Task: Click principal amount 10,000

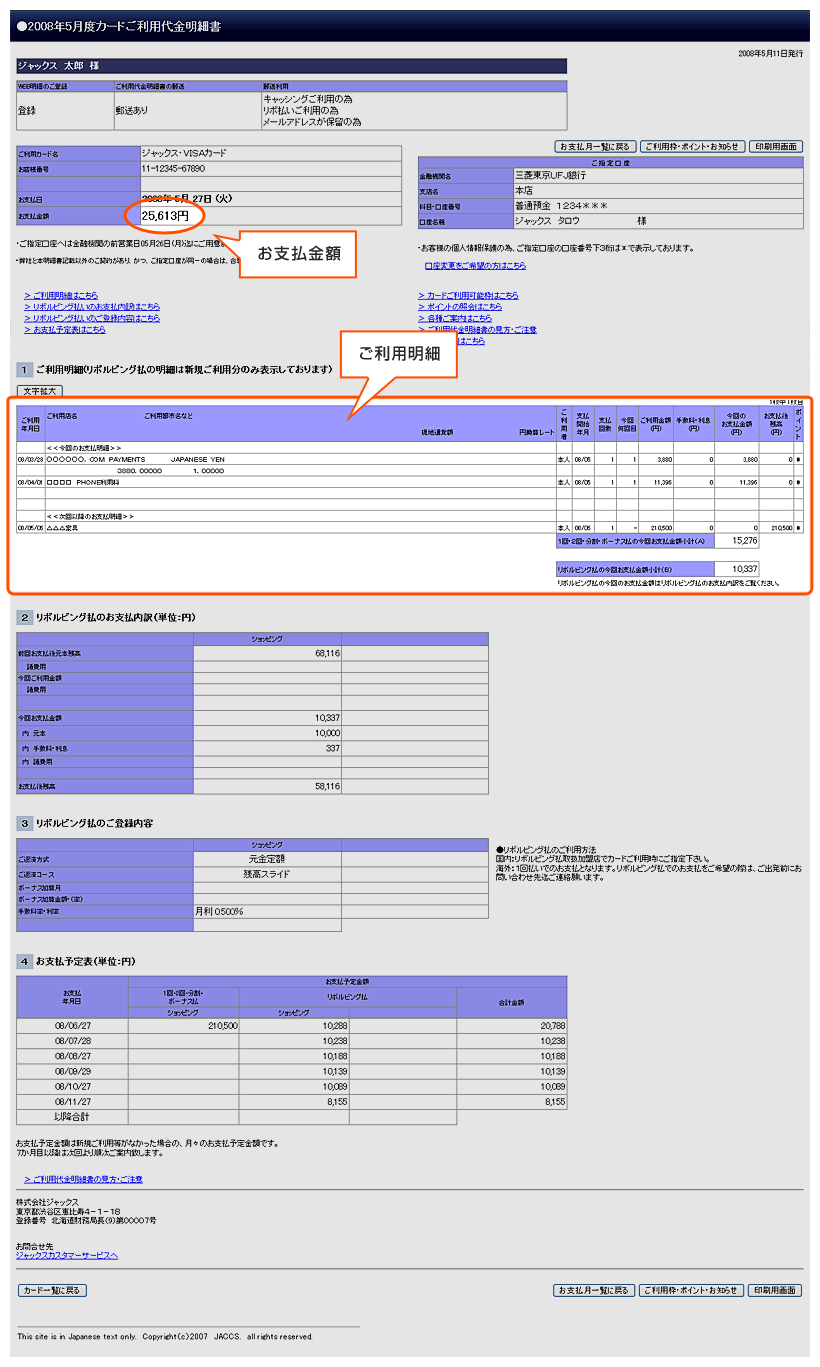Action: tap(327, 732)
